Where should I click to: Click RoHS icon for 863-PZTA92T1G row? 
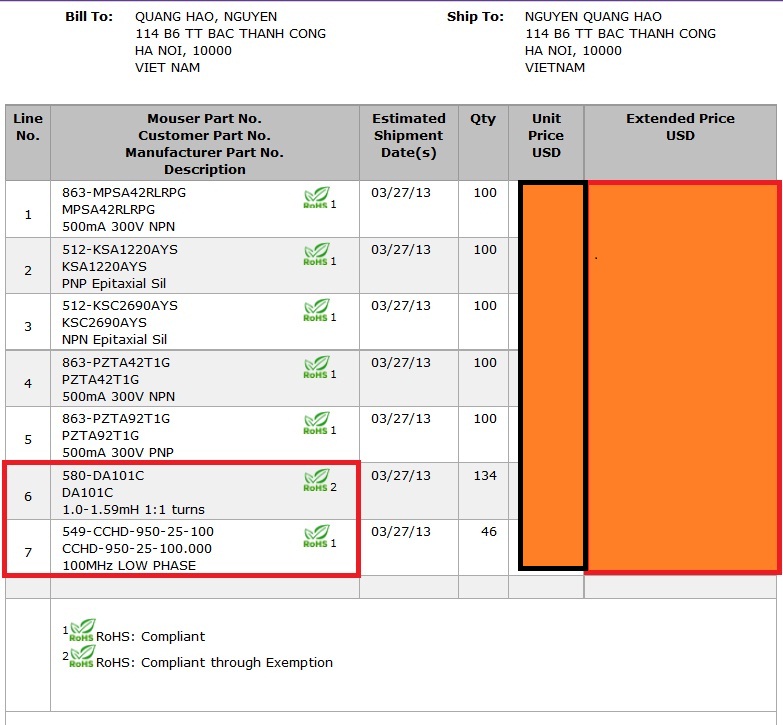click(x=317, y=423)
